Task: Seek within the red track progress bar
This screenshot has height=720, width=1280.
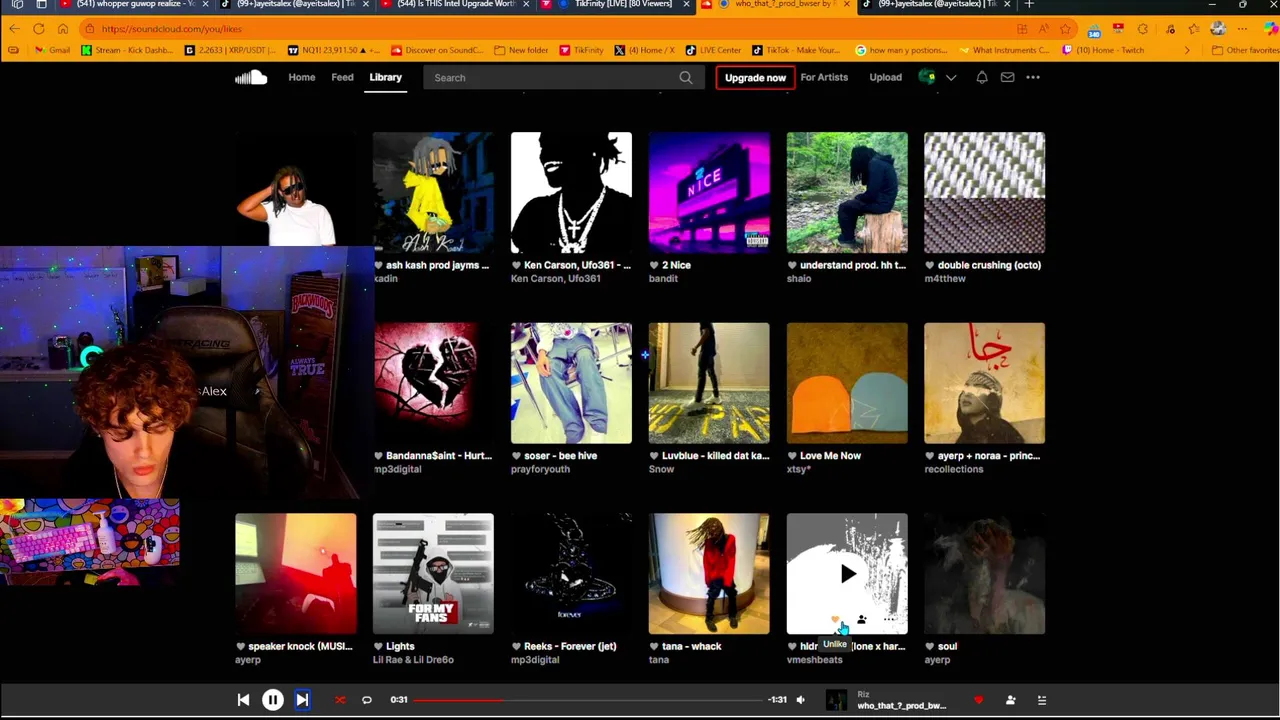Action: click(x=590, y=700)
